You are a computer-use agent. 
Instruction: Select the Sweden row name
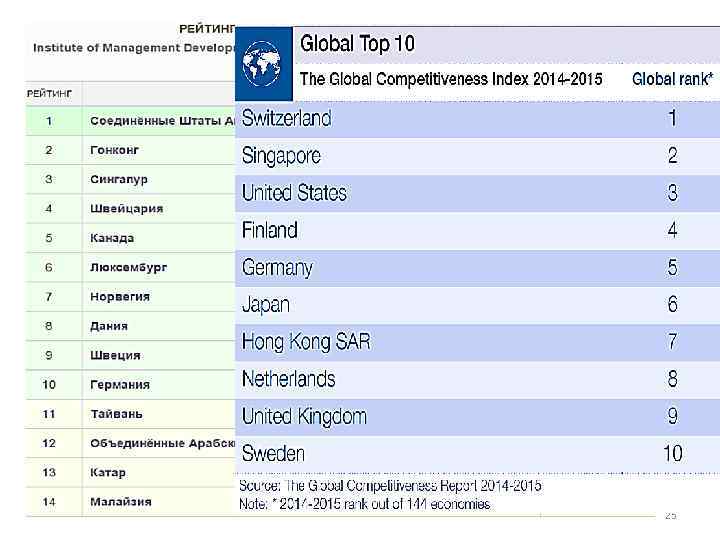point(273,454)
